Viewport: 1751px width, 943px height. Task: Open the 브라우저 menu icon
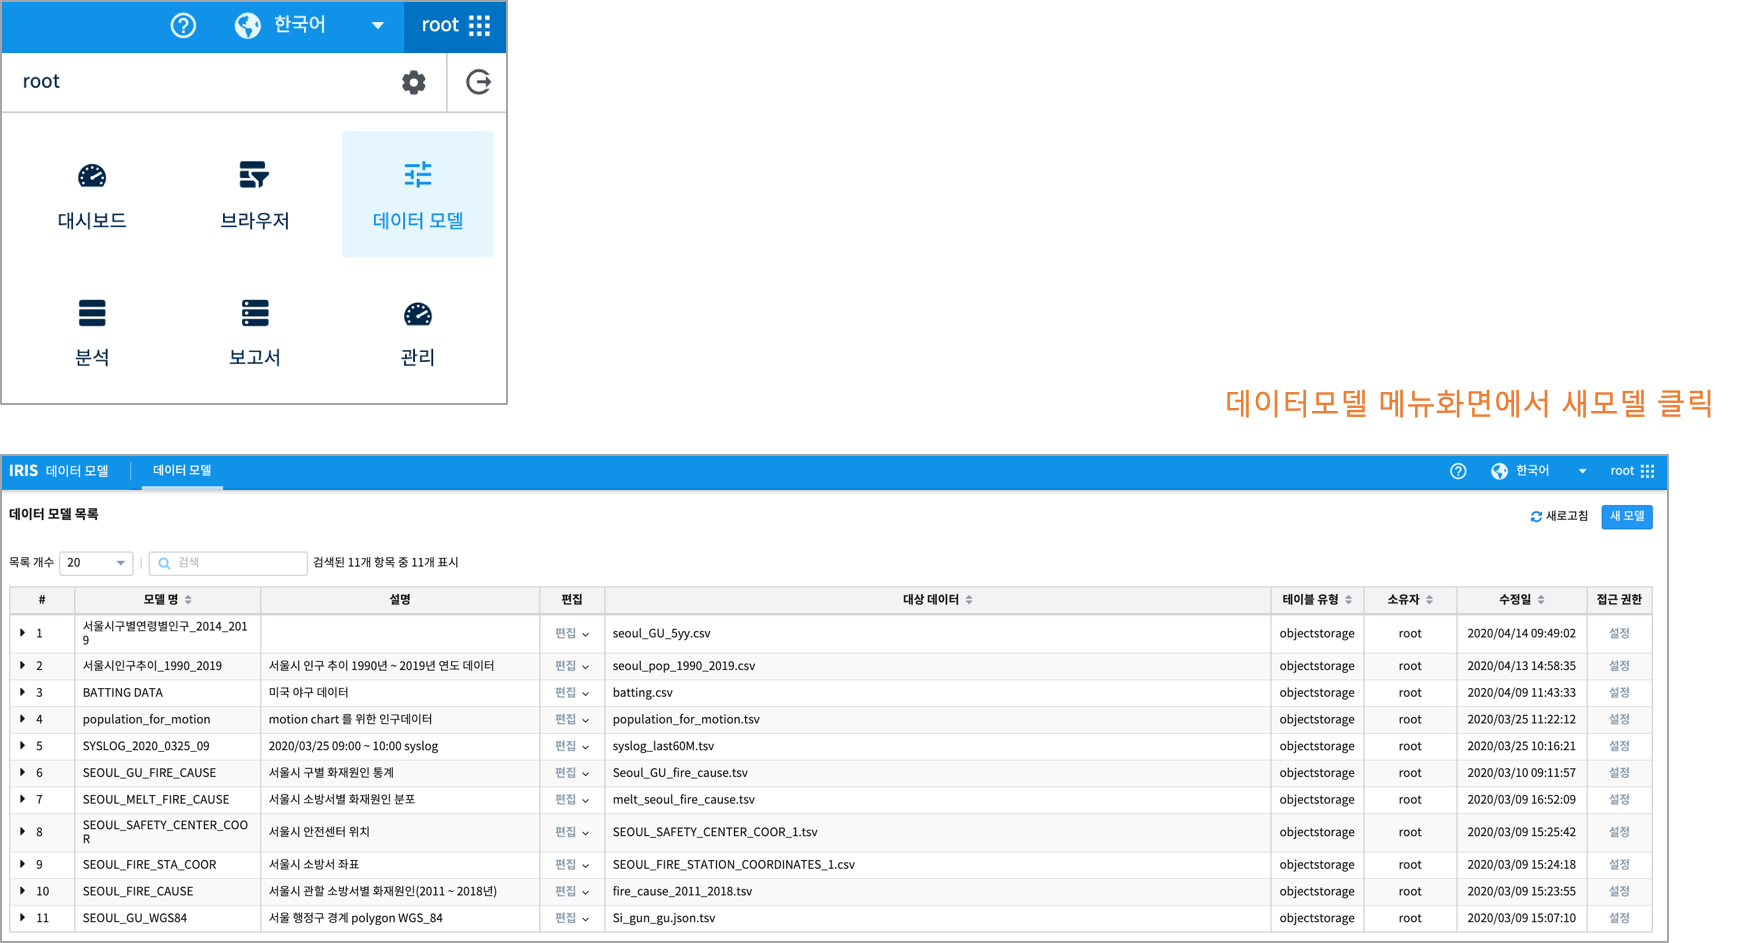254,175
